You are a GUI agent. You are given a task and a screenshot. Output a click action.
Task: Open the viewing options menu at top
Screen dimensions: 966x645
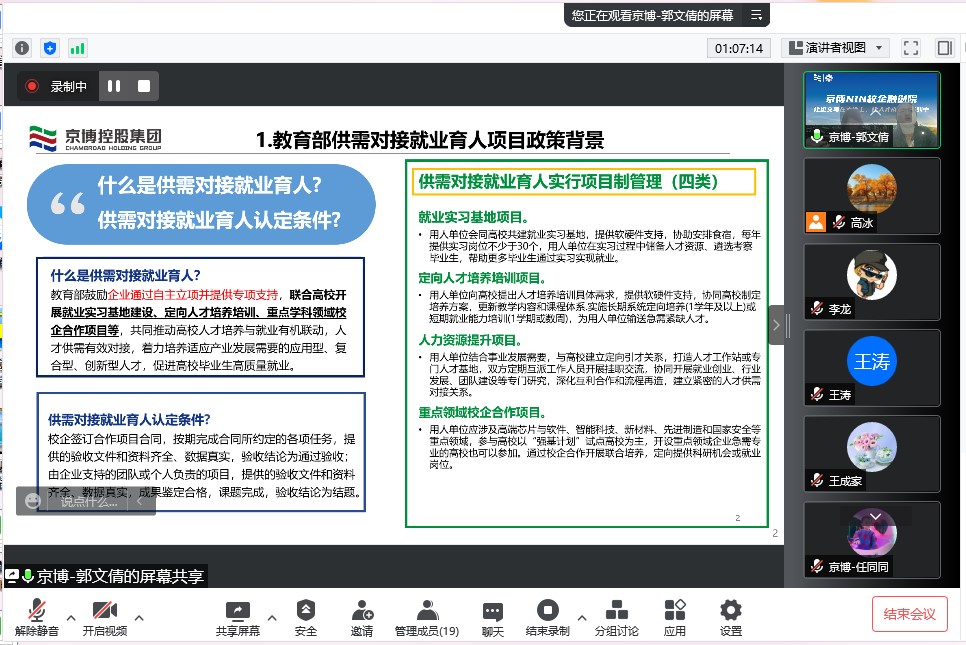tap(757, 15)
